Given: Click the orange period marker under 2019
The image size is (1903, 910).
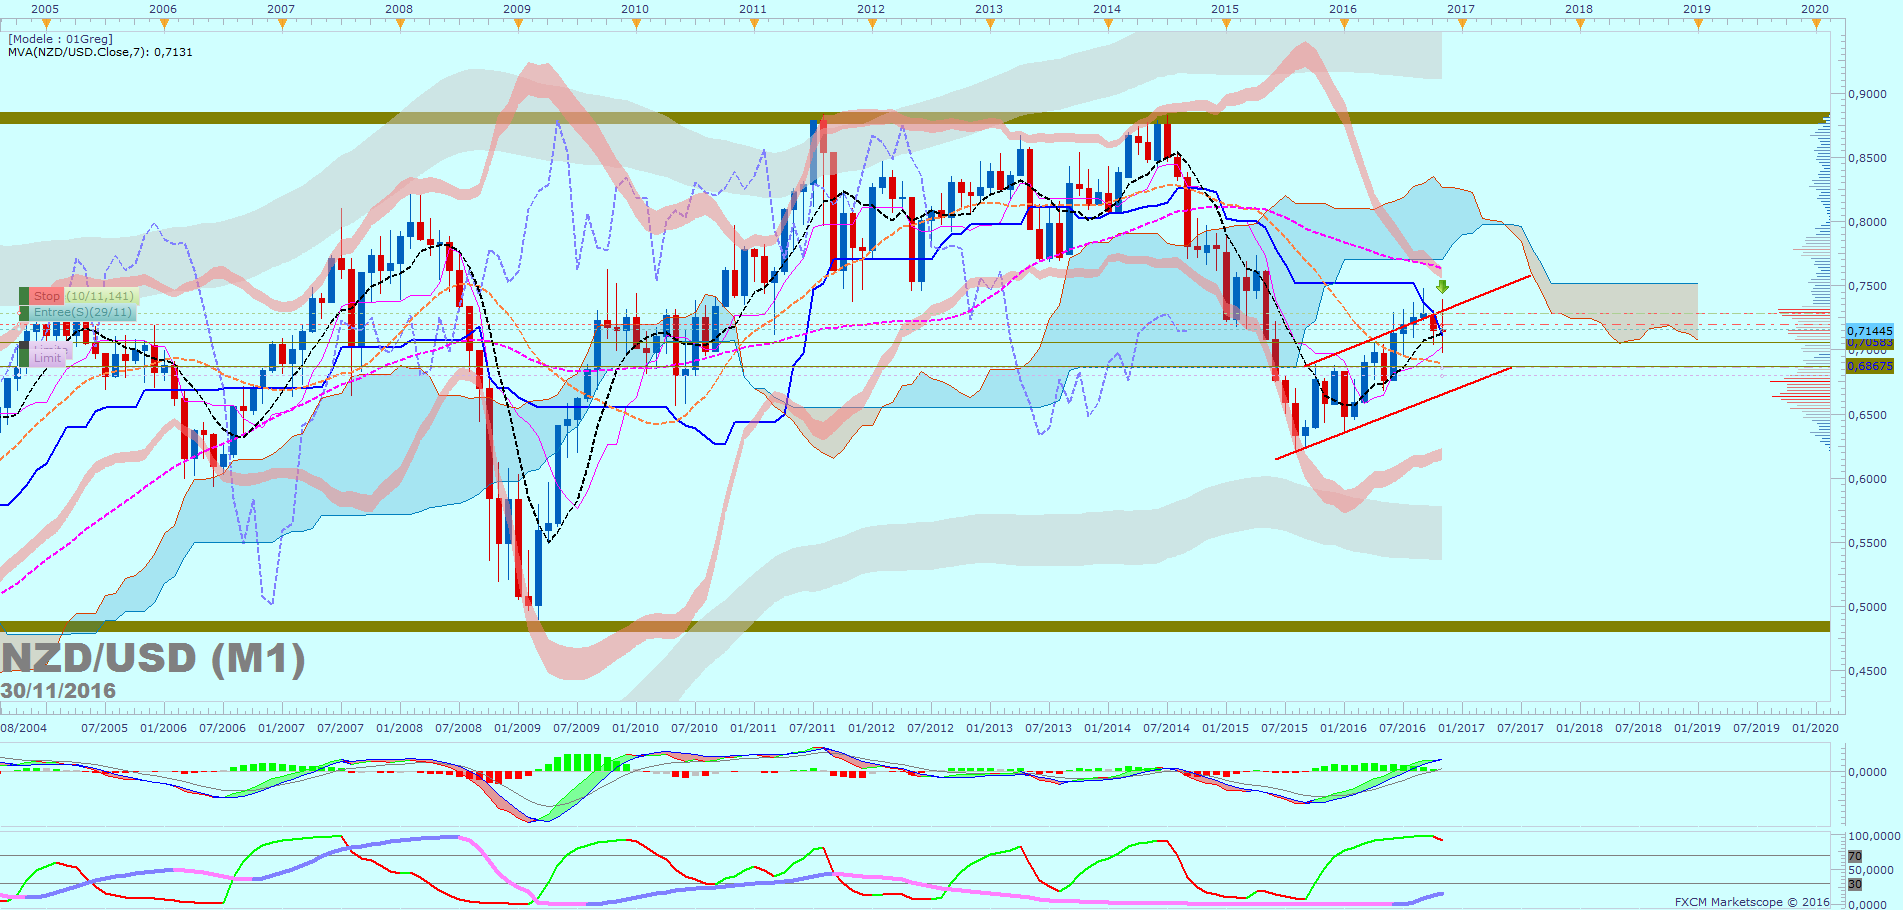Looking at the screenshot, I should point(1697,24).
